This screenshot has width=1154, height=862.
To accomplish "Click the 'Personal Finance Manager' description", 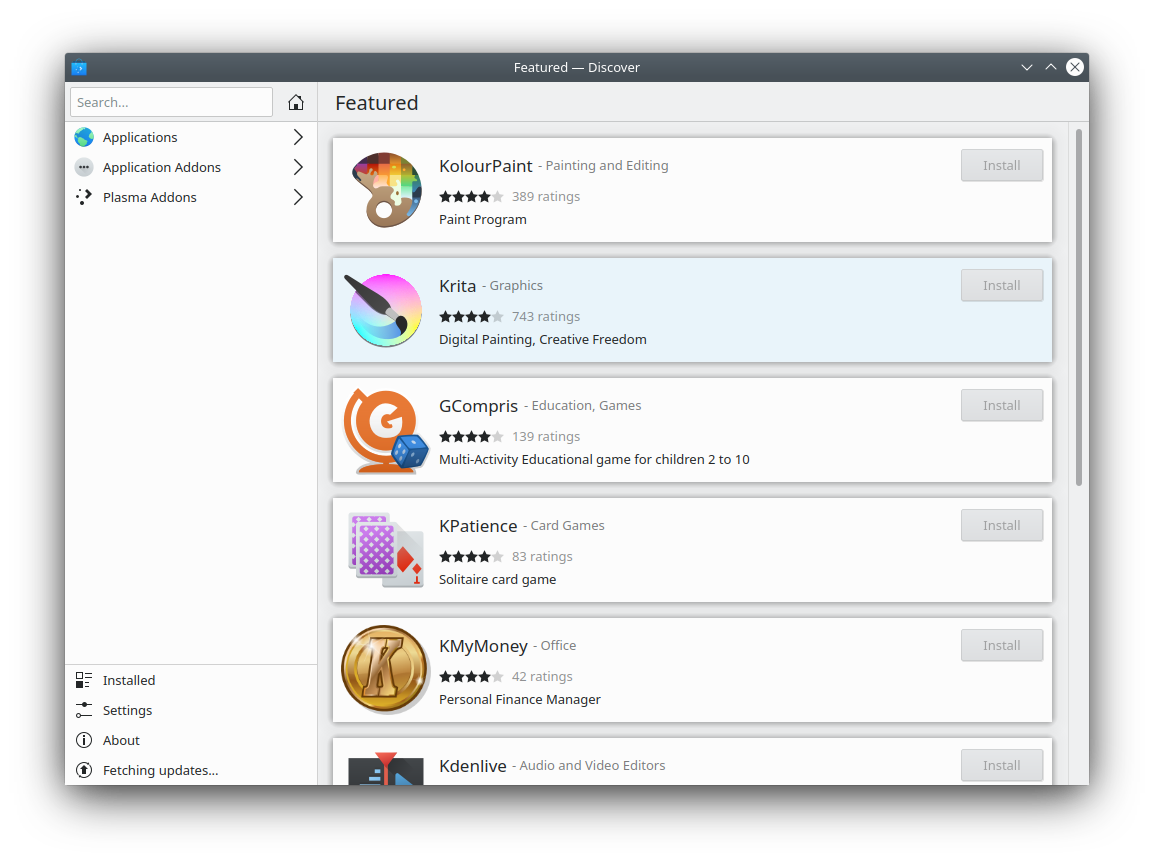I will 520,699.
